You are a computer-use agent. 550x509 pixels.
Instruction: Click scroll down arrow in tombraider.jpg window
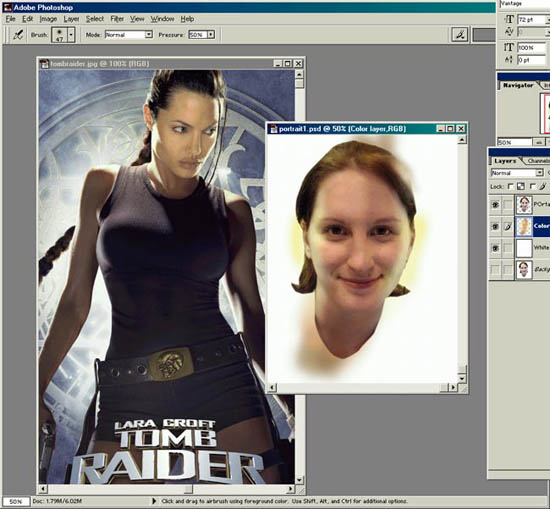(299, 480)
